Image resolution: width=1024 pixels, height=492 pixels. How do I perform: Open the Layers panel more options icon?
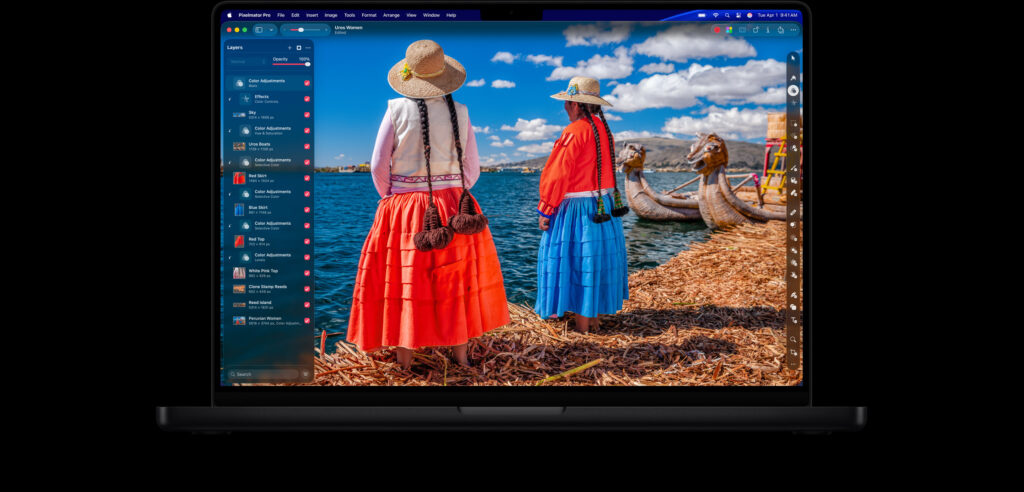[x=308, y=47]
